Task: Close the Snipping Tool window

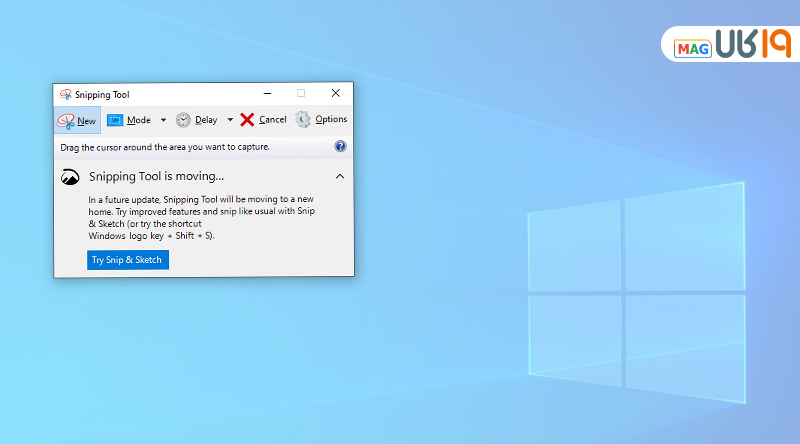Action: click(336, 93)
